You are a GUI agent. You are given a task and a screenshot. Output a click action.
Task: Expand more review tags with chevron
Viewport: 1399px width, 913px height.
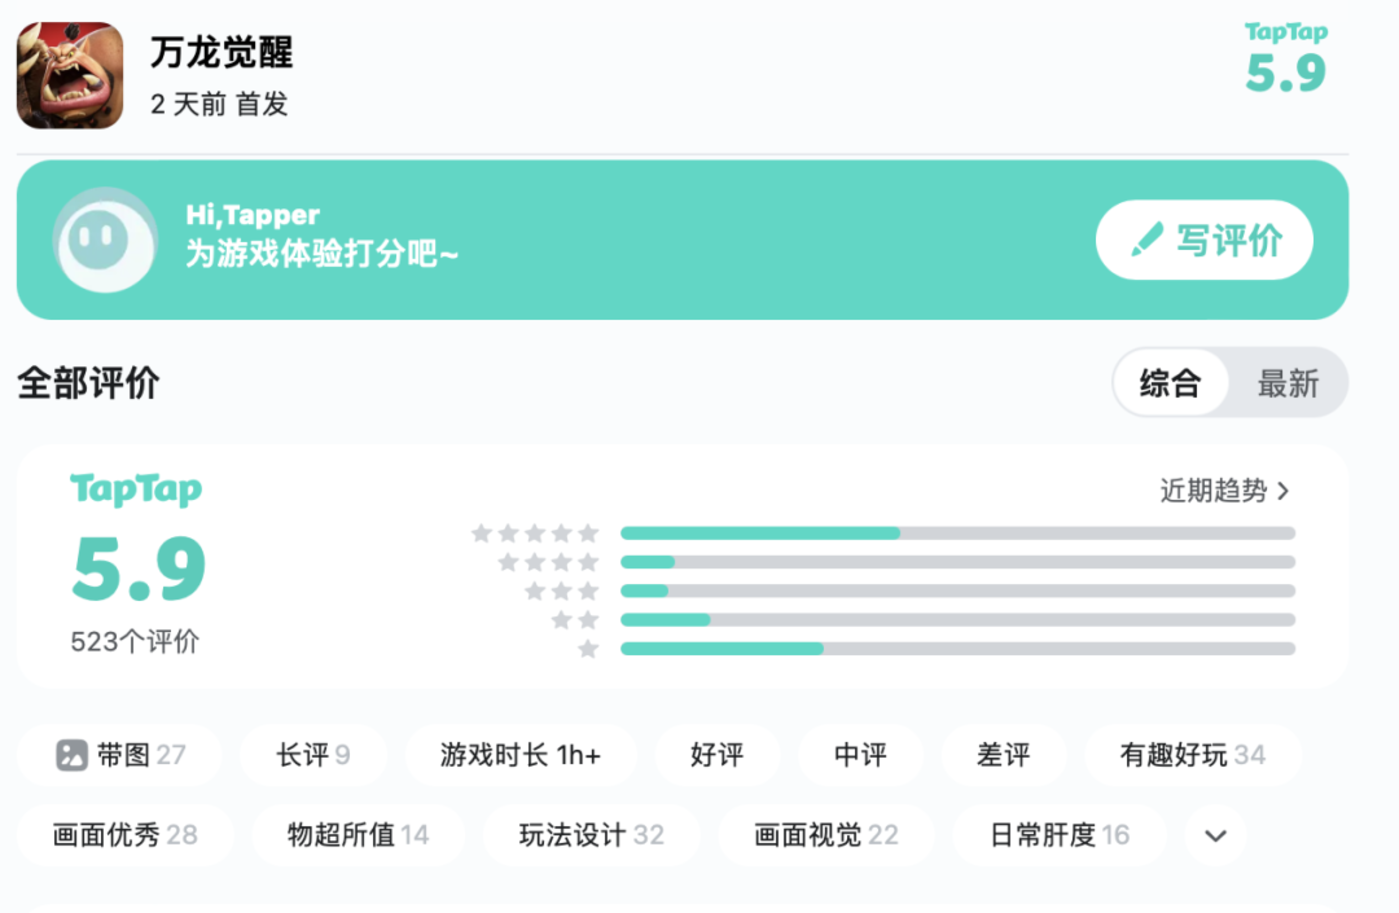[x=1215, y=835]
